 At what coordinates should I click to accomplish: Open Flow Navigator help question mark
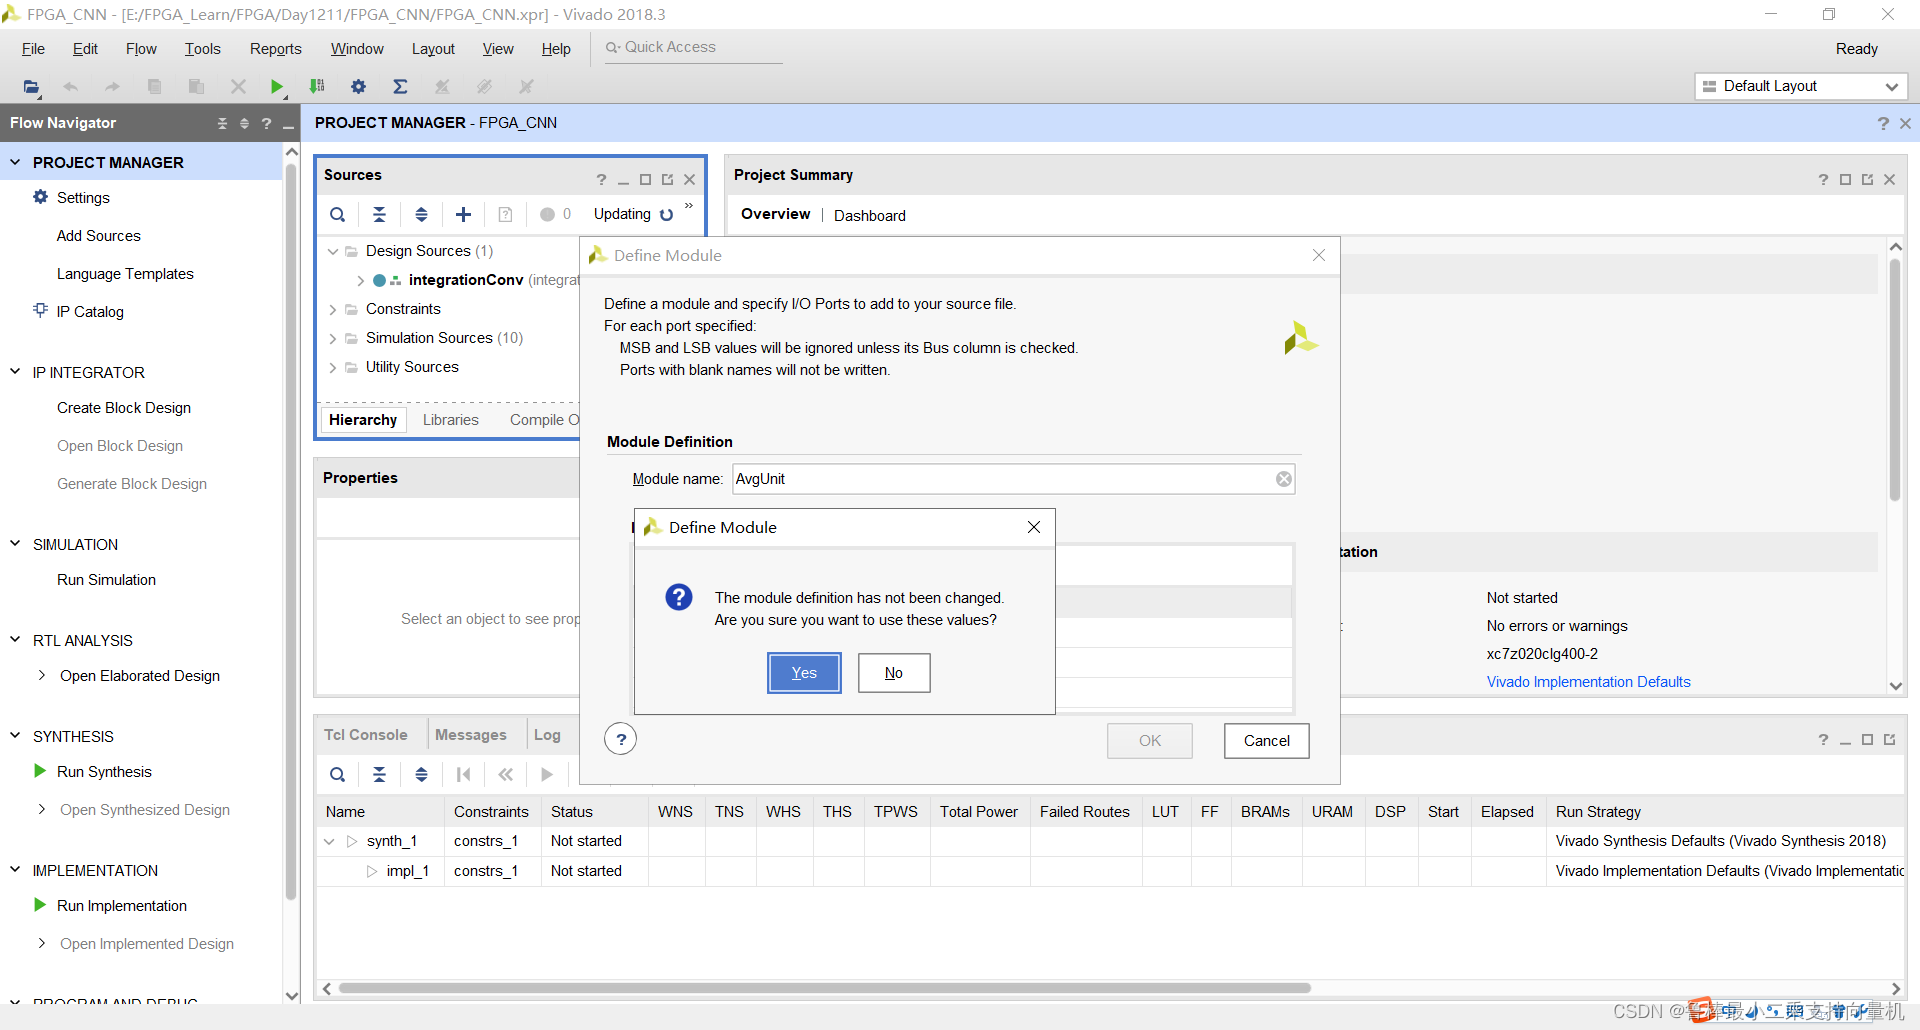point(266,123)
